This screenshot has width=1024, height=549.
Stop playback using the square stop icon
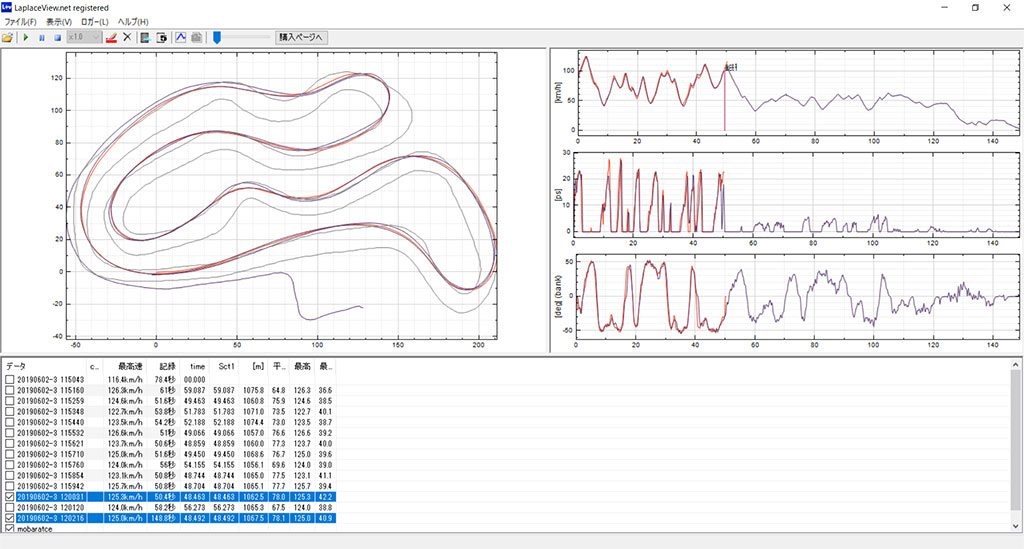57,37
